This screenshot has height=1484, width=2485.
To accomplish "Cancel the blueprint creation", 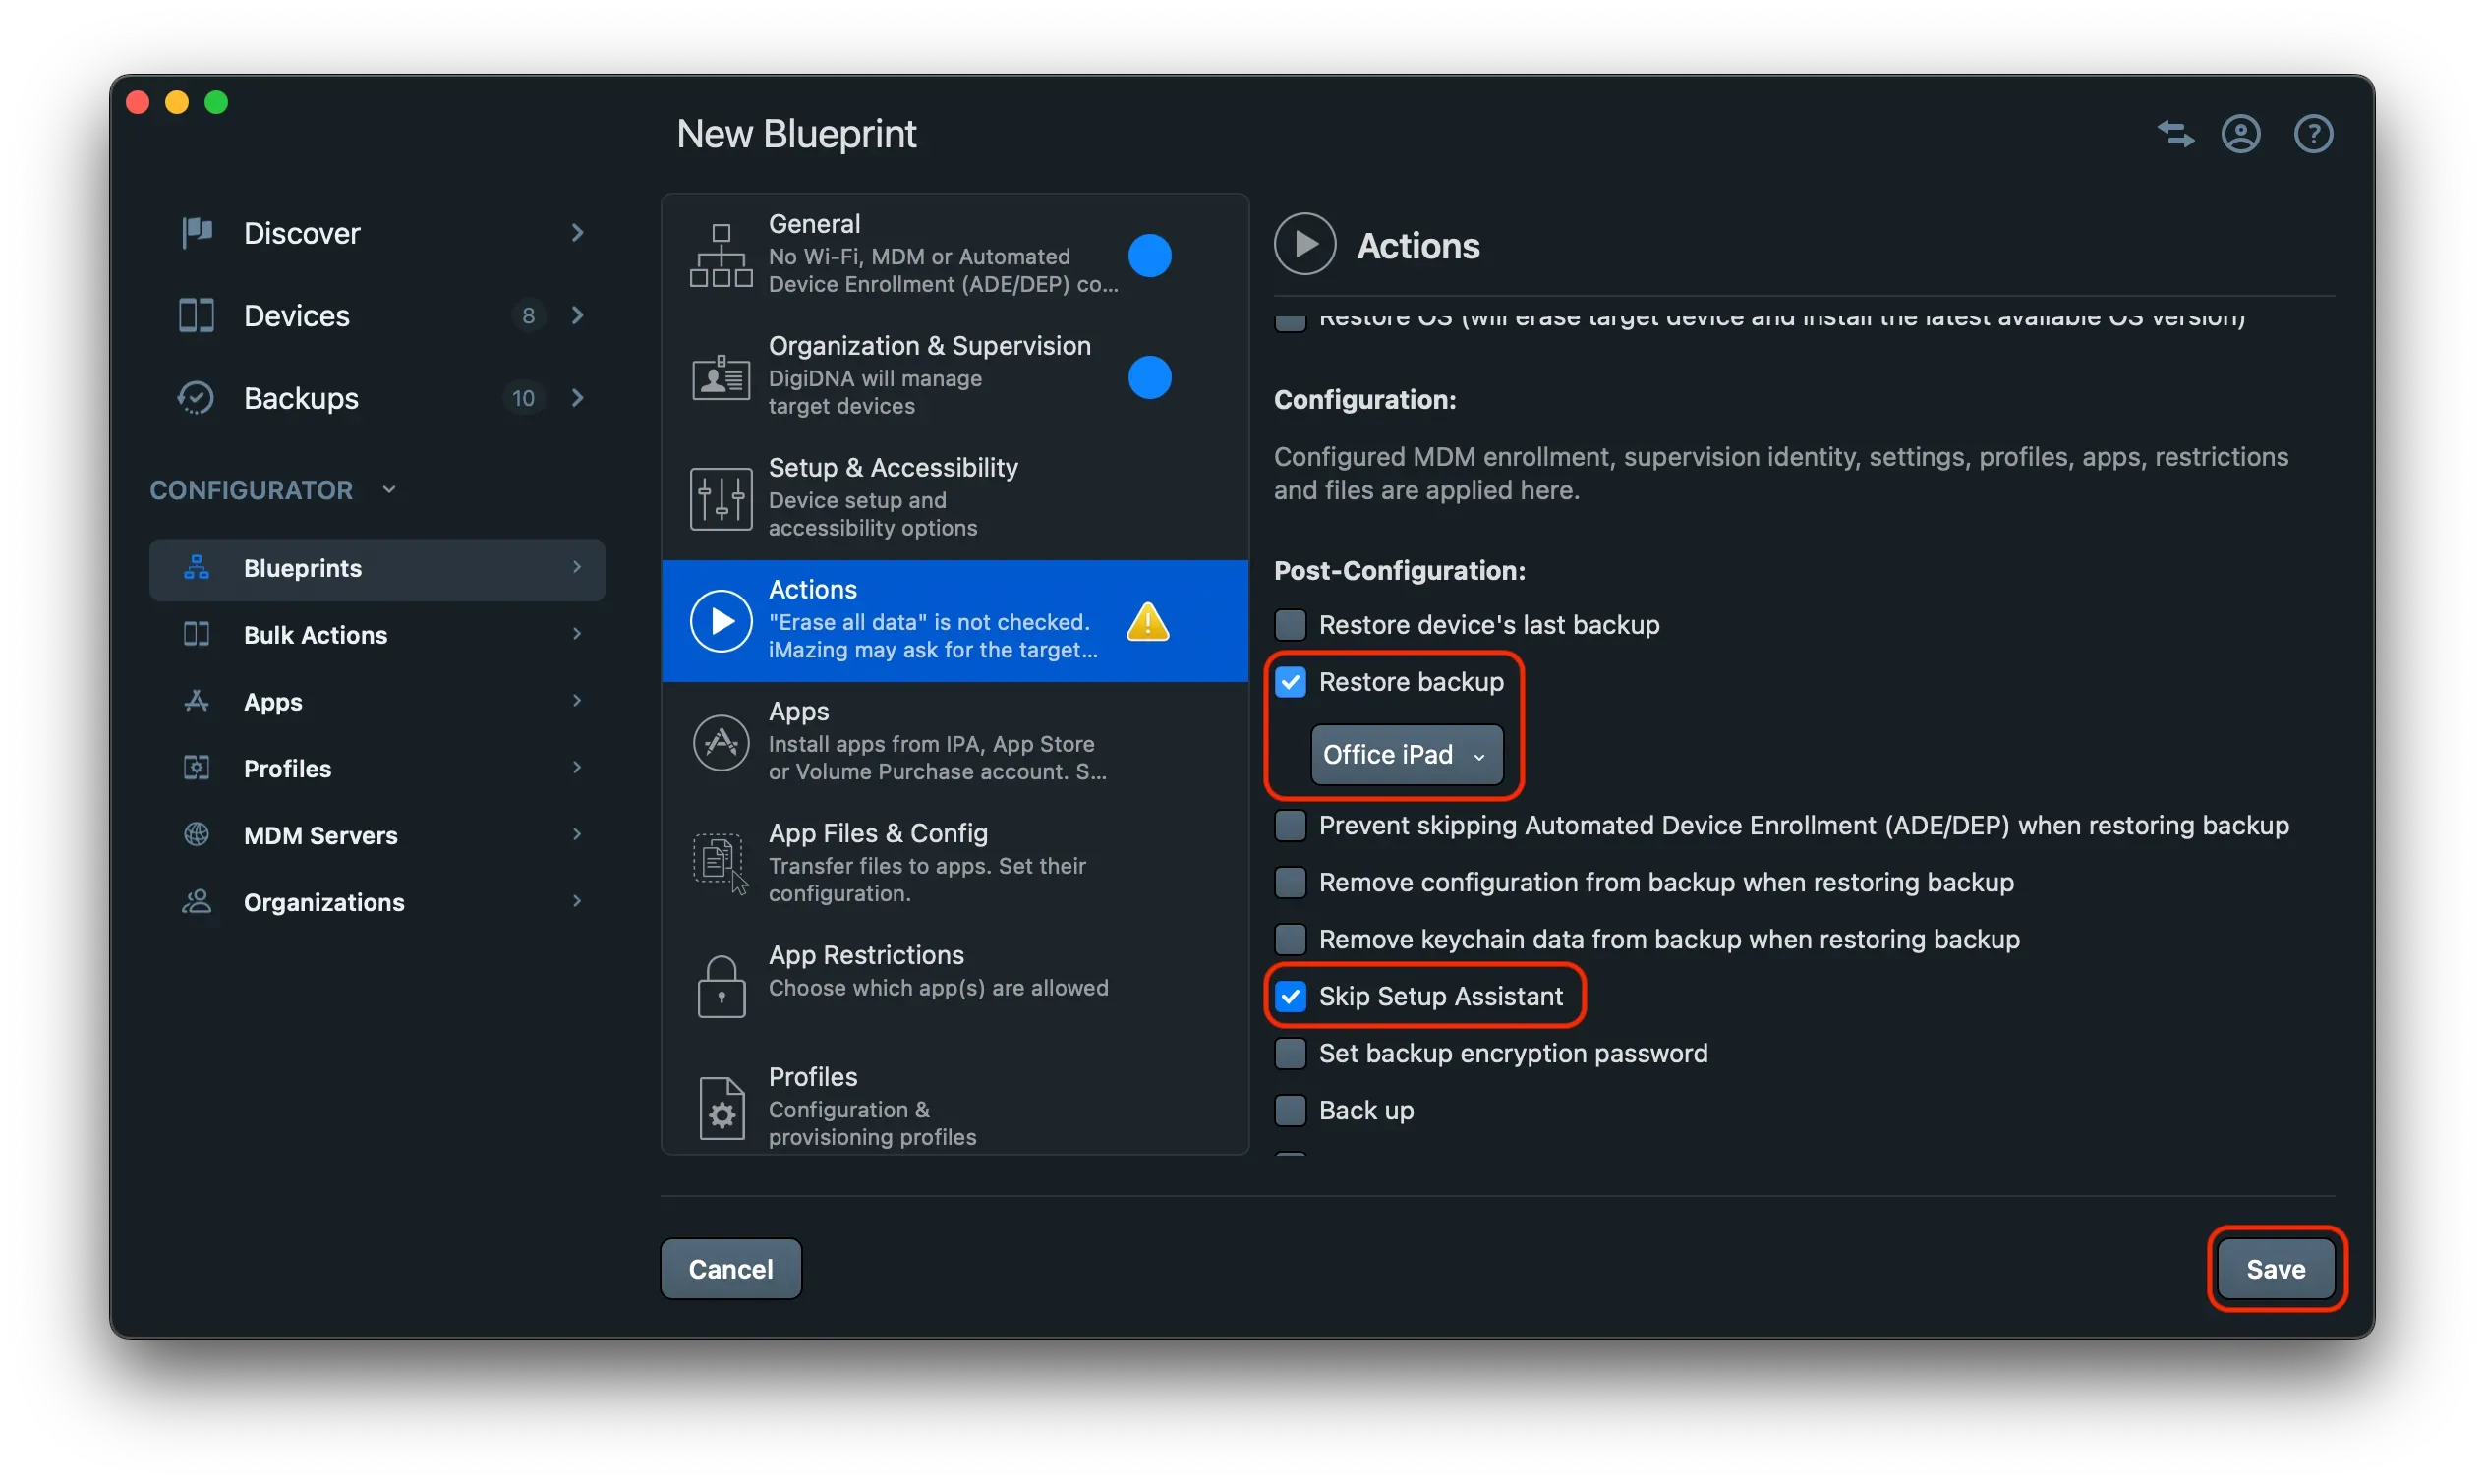I will [x=730, y=1268].
